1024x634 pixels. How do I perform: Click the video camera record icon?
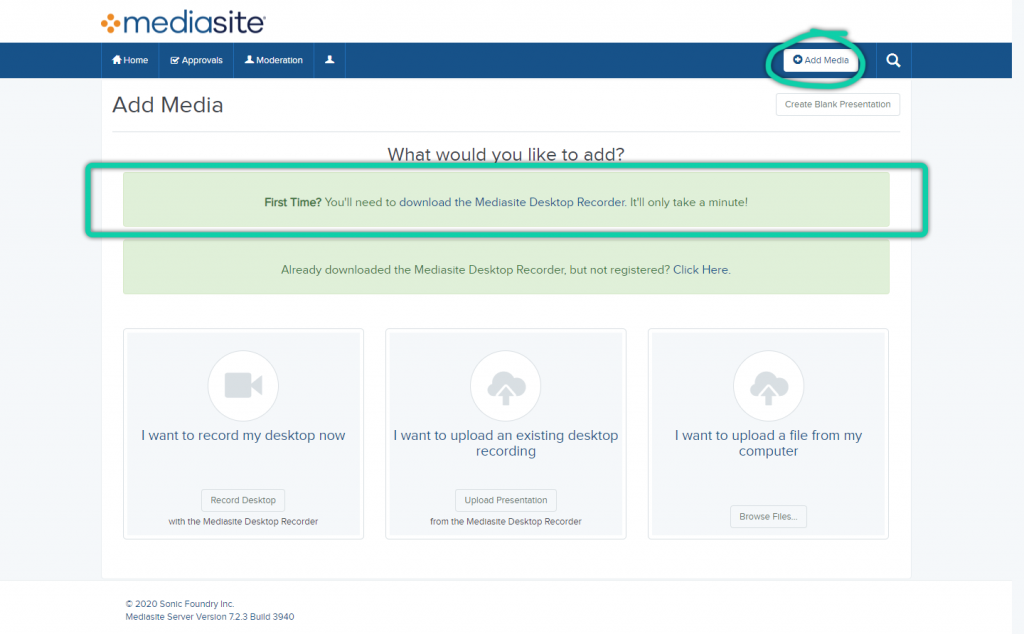(x=243, y=385)
